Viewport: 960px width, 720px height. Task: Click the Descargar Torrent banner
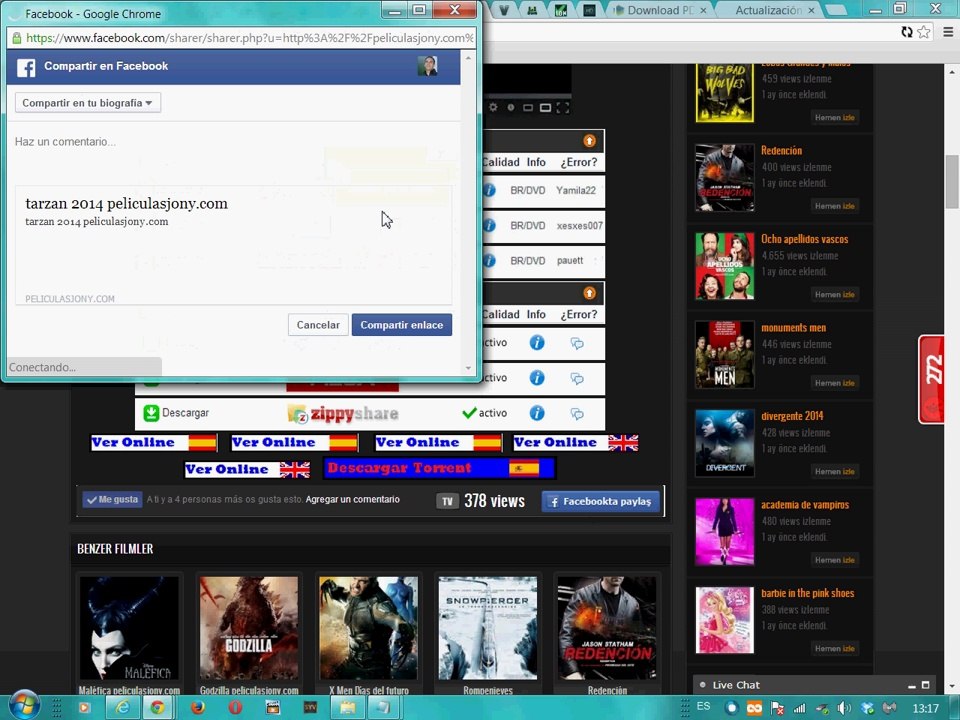coord(440,468)
